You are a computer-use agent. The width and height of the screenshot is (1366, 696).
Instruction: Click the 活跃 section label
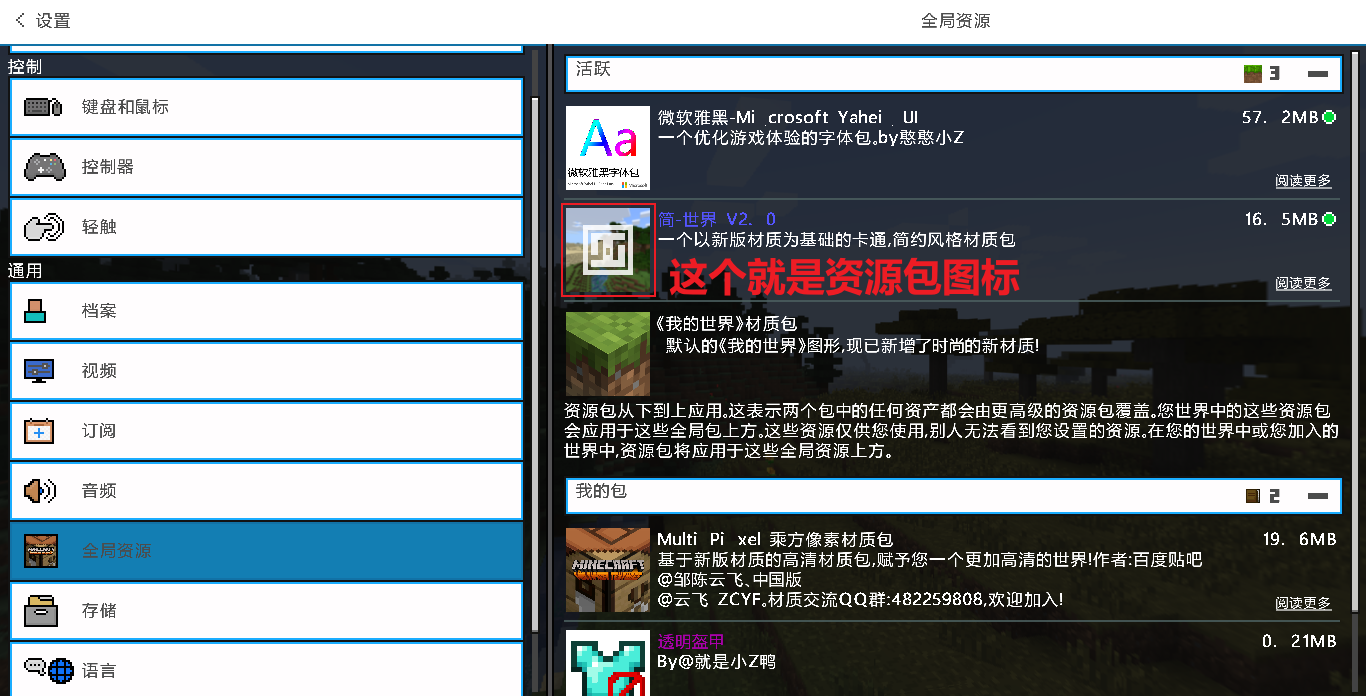(x=593, y=70)
